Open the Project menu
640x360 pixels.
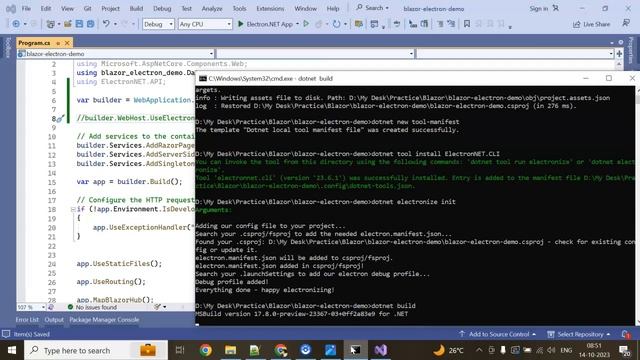click(x=110, y=8)
